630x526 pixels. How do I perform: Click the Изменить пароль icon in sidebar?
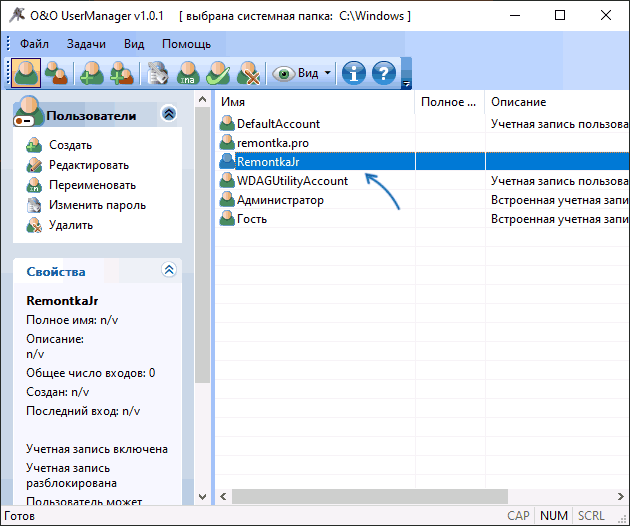pos(34,205)
